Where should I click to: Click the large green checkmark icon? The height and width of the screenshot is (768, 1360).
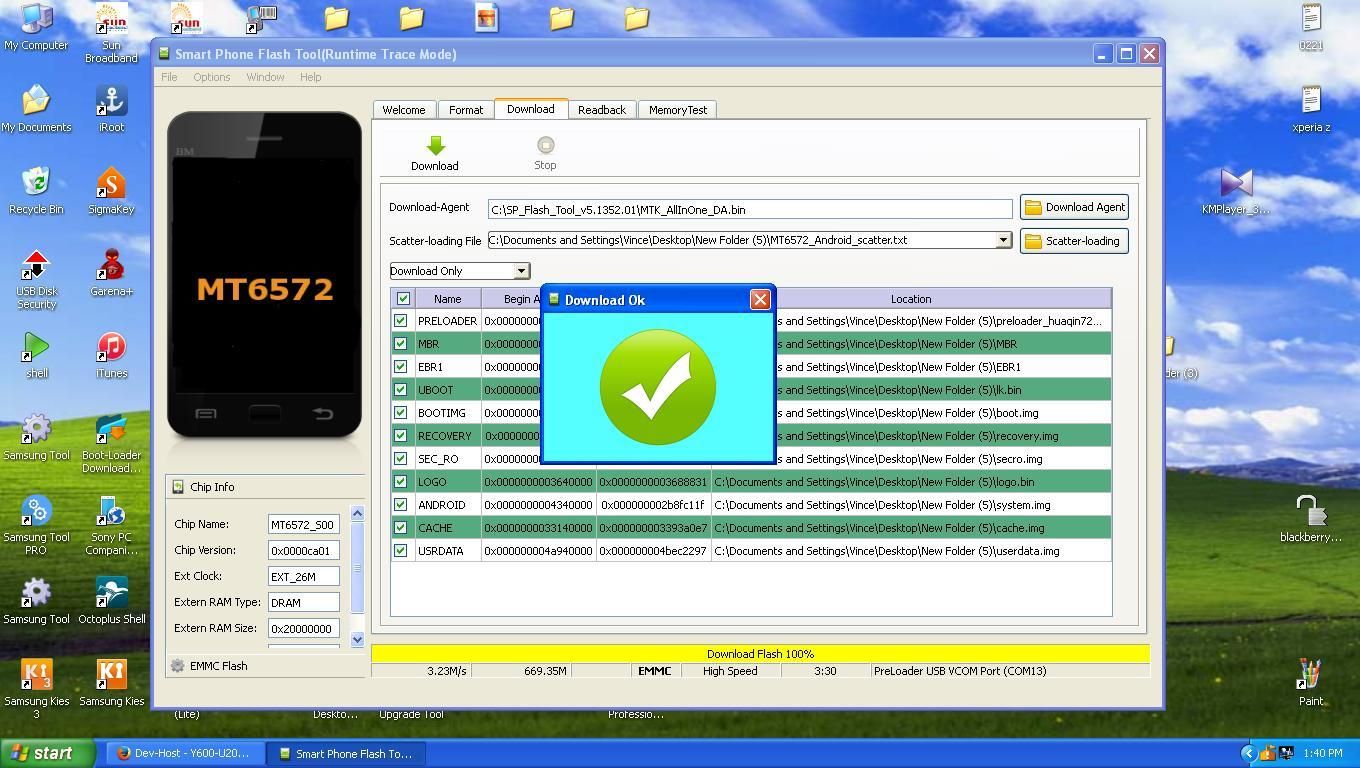tap(657, 387)
